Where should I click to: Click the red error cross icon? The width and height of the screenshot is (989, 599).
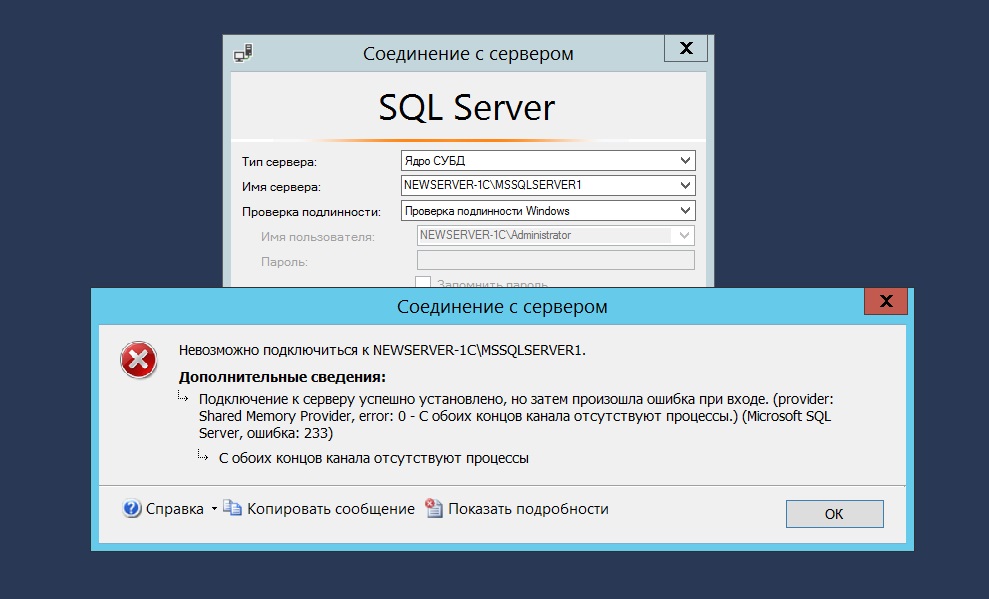(138, 359)
